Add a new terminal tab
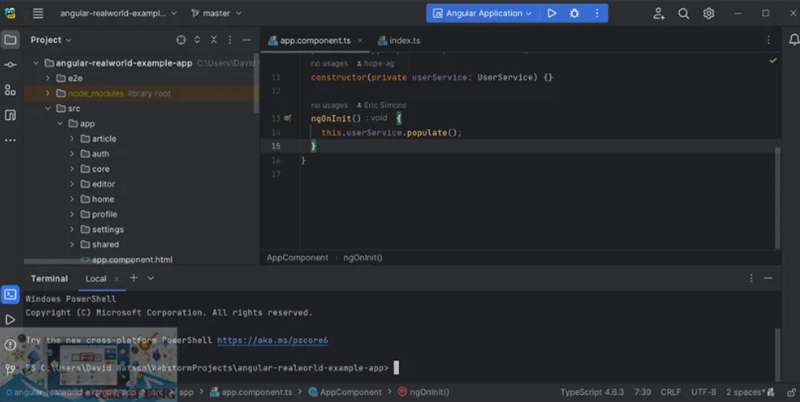Viewport: 800px width, 402px height. (134, 278)
